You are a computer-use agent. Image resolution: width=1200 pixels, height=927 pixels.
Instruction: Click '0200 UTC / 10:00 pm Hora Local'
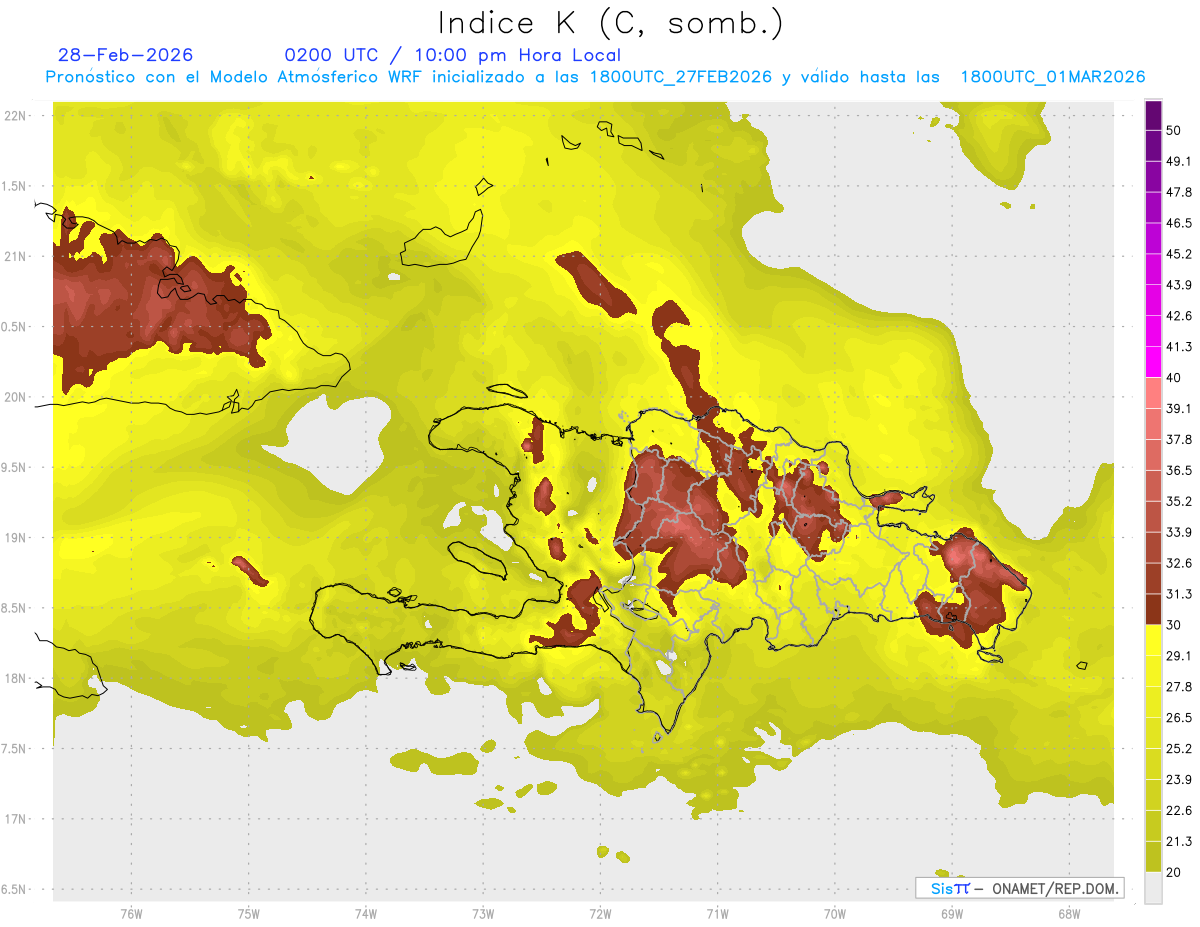pyautogui.click(x=453, y=55)
